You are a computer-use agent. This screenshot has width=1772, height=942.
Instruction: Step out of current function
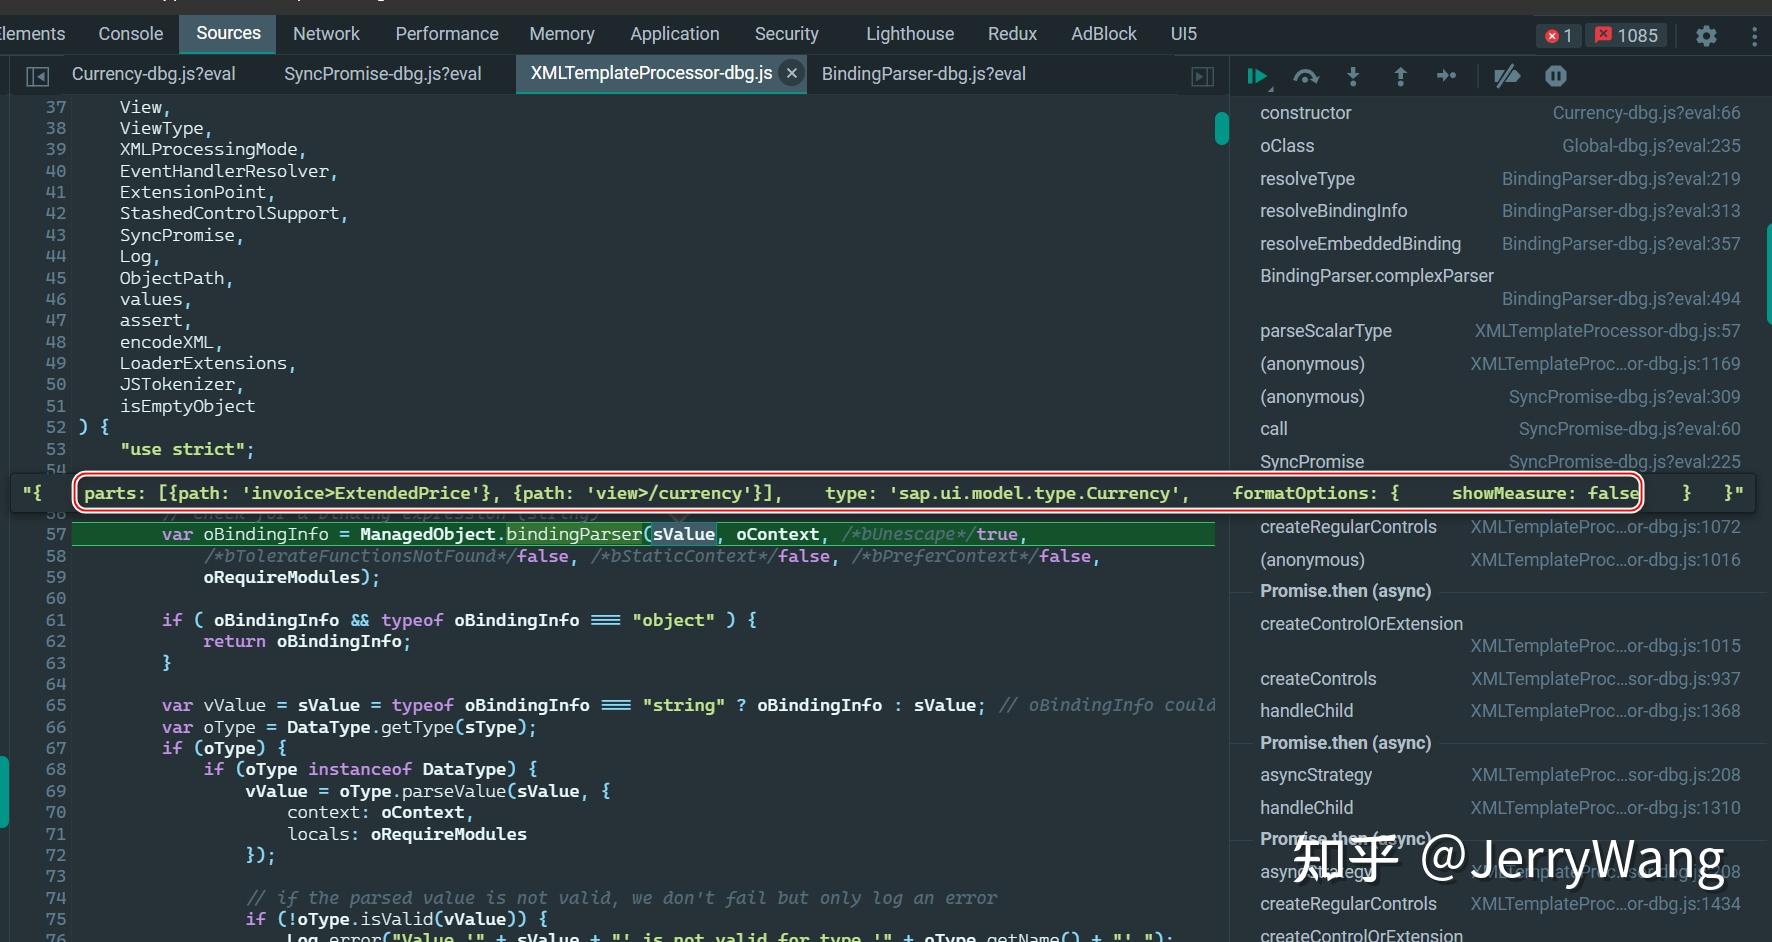pyautogui.click(x=1400, y=76)
